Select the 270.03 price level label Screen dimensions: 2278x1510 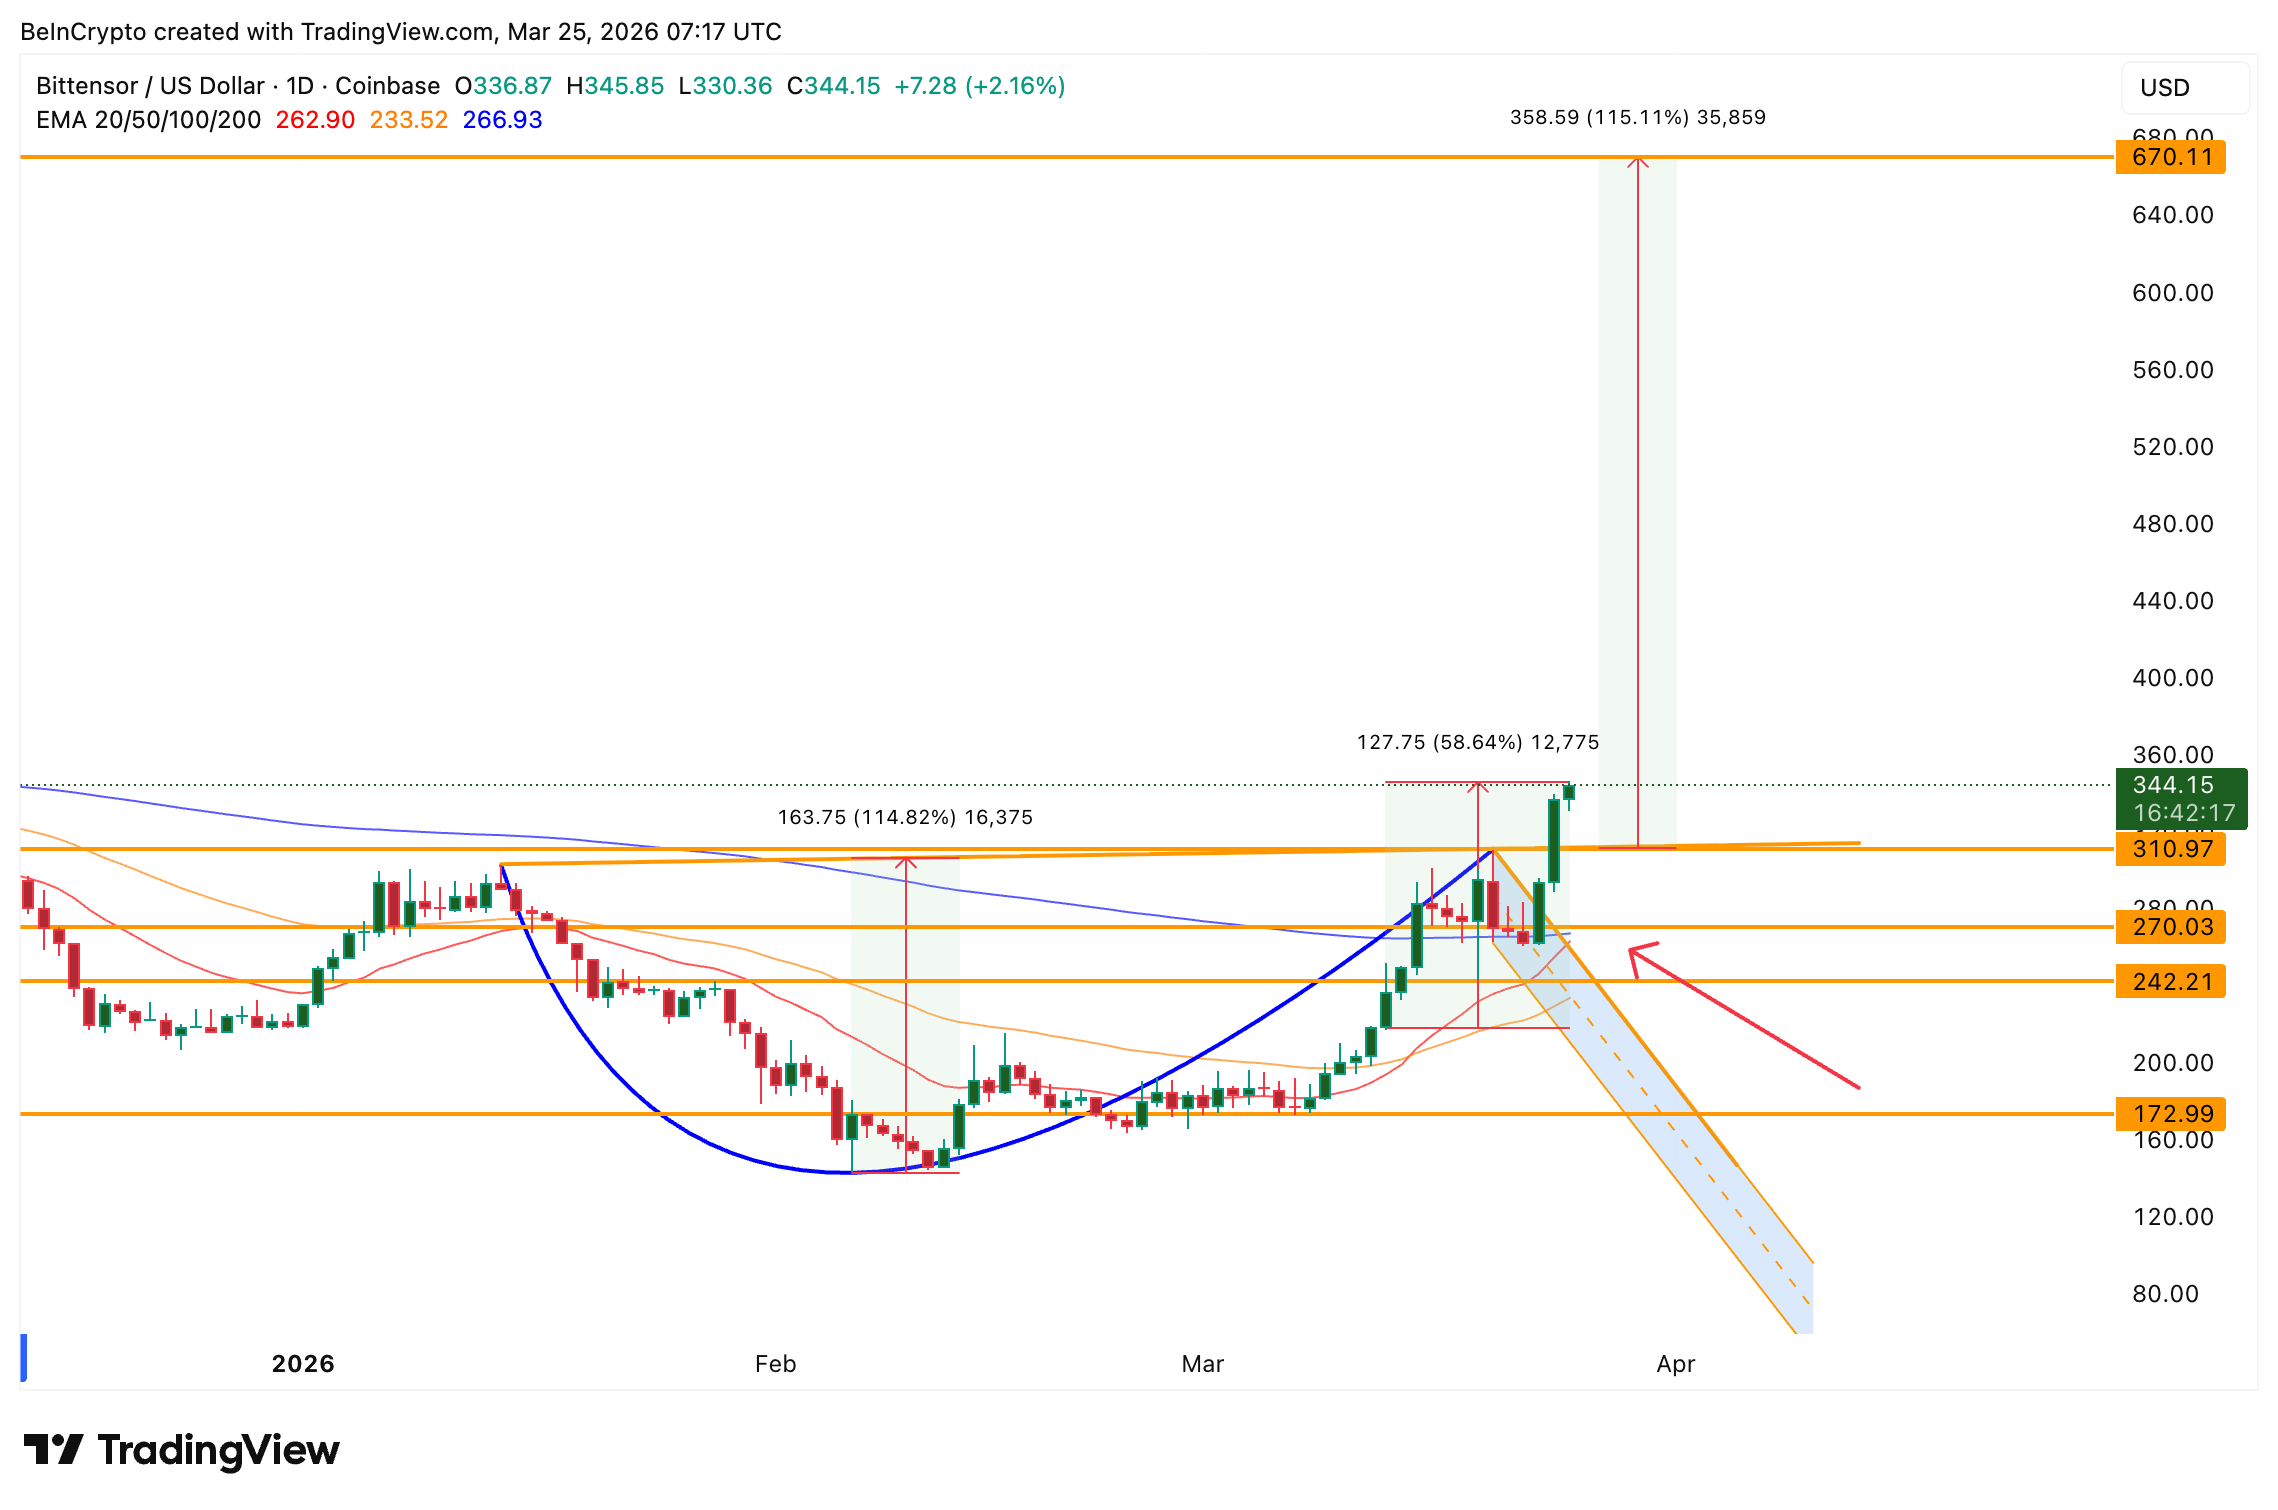pos(2169,927)
